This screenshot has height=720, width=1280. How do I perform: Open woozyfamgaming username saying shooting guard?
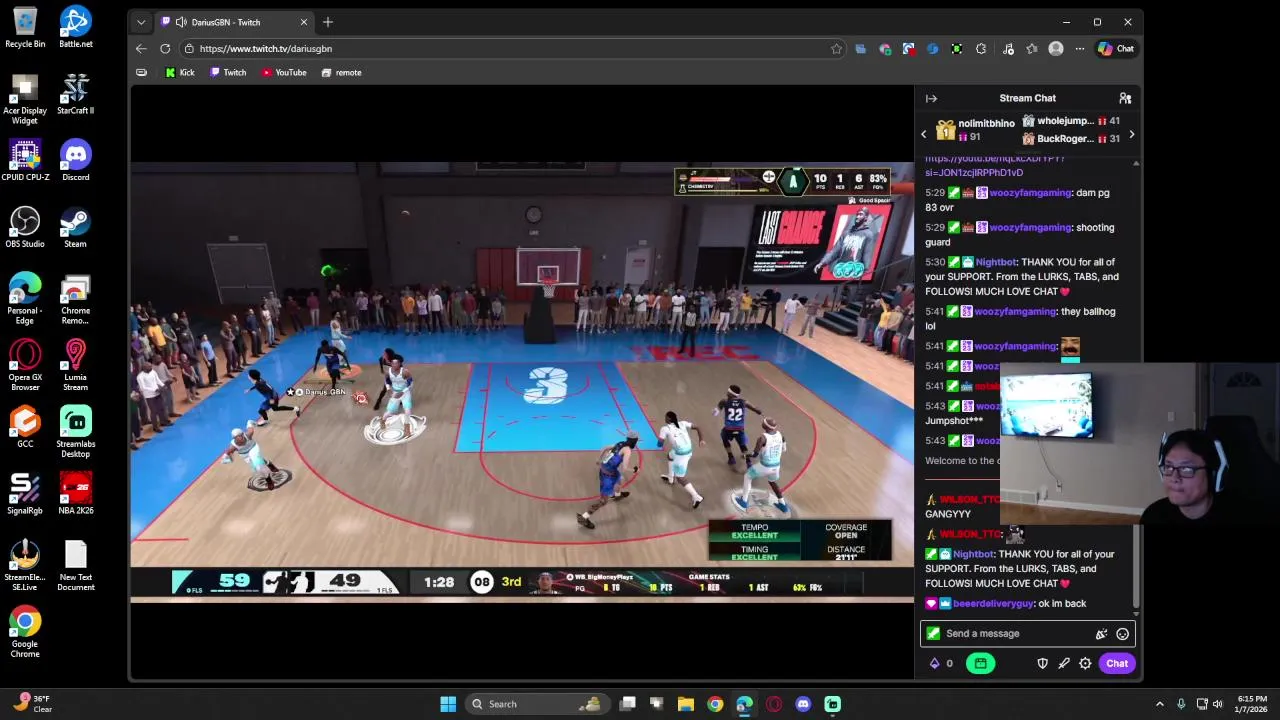(1031, 227)
